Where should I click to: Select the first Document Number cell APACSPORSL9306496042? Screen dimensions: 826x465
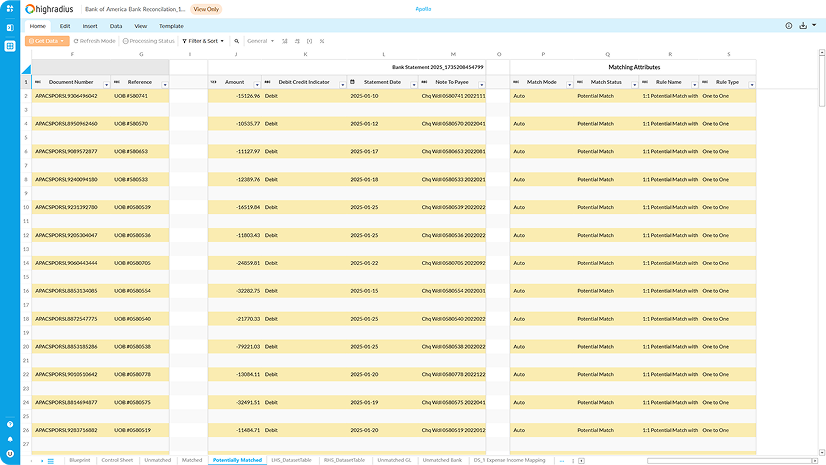pos(66,96)
